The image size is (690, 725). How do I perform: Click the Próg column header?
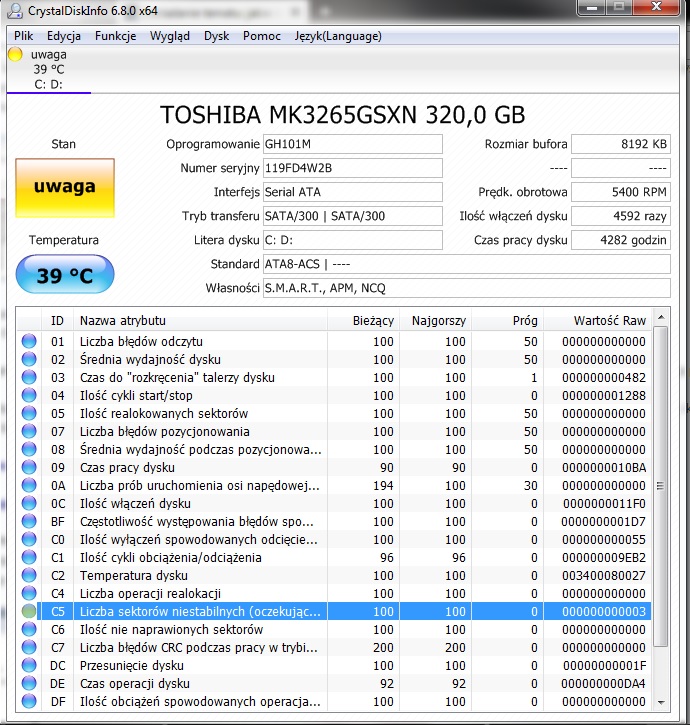507,320
